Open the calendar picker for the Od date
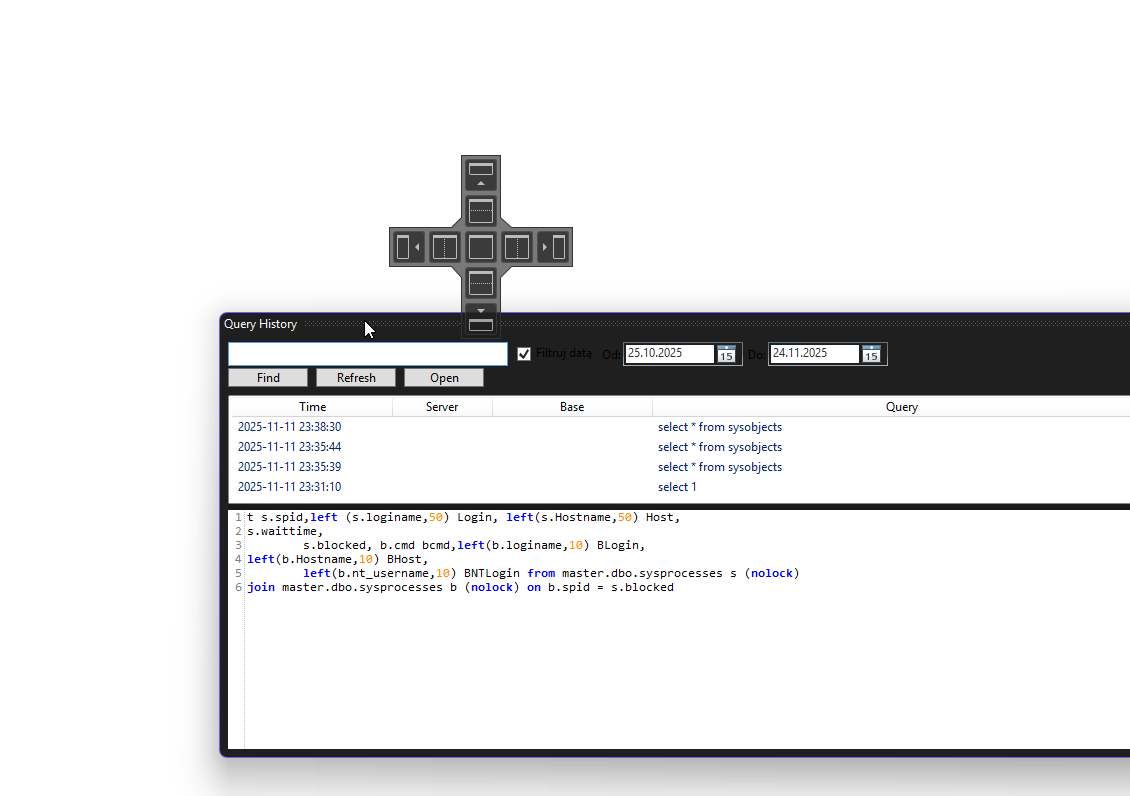Image resolution: width=1130 pixels, height=796 pixels. (726, 354)
